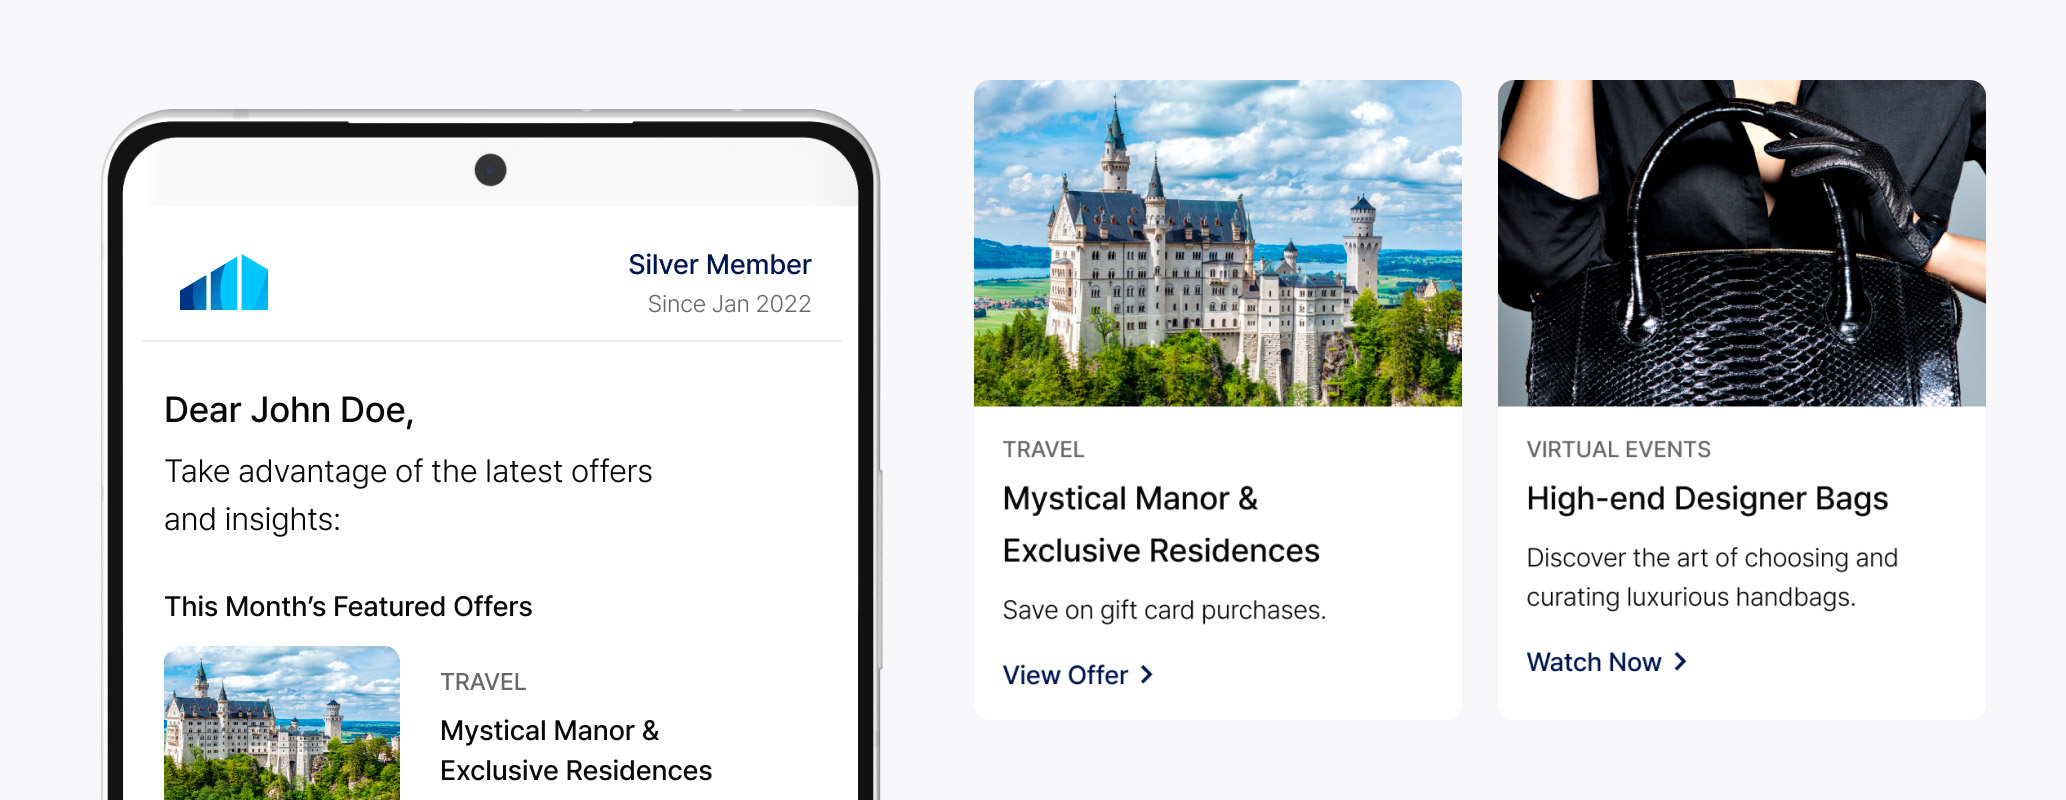Click the VIRTUAL EVENTS category label

coord(1618,450)
